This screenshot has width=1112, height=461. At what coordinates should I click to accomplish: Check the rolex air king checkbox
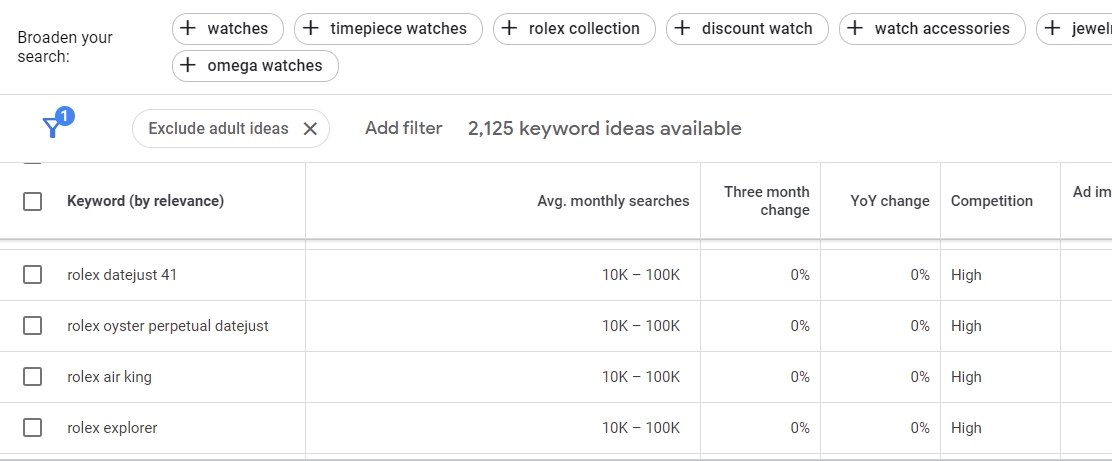33,377
